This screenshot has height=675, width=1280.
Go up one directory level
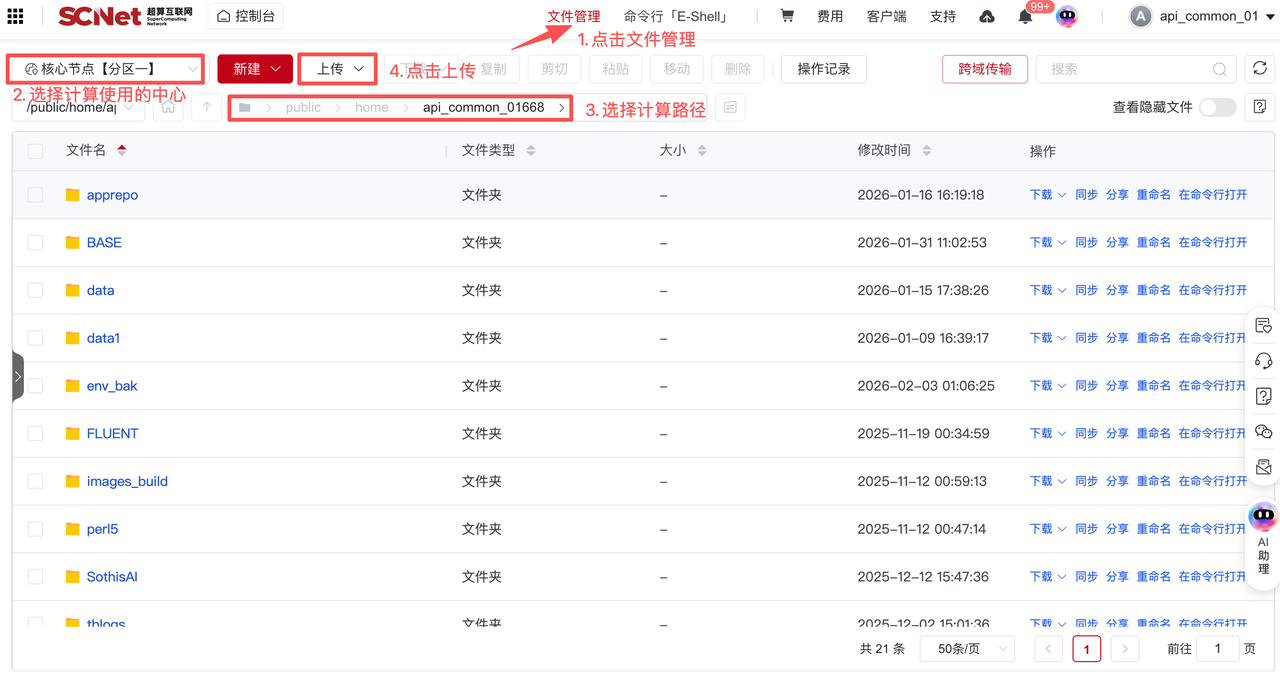(207, 108)
